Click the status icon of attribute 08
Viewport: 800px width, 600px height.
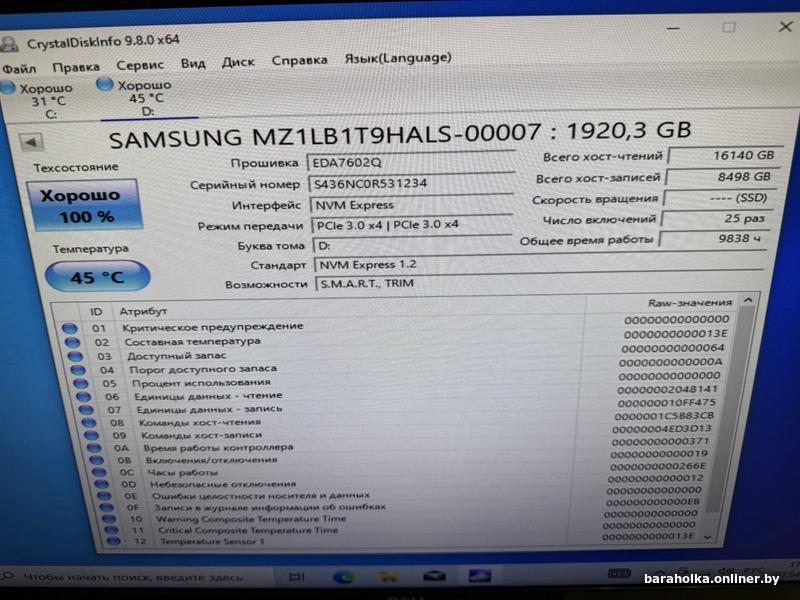[x=89, y=422]
